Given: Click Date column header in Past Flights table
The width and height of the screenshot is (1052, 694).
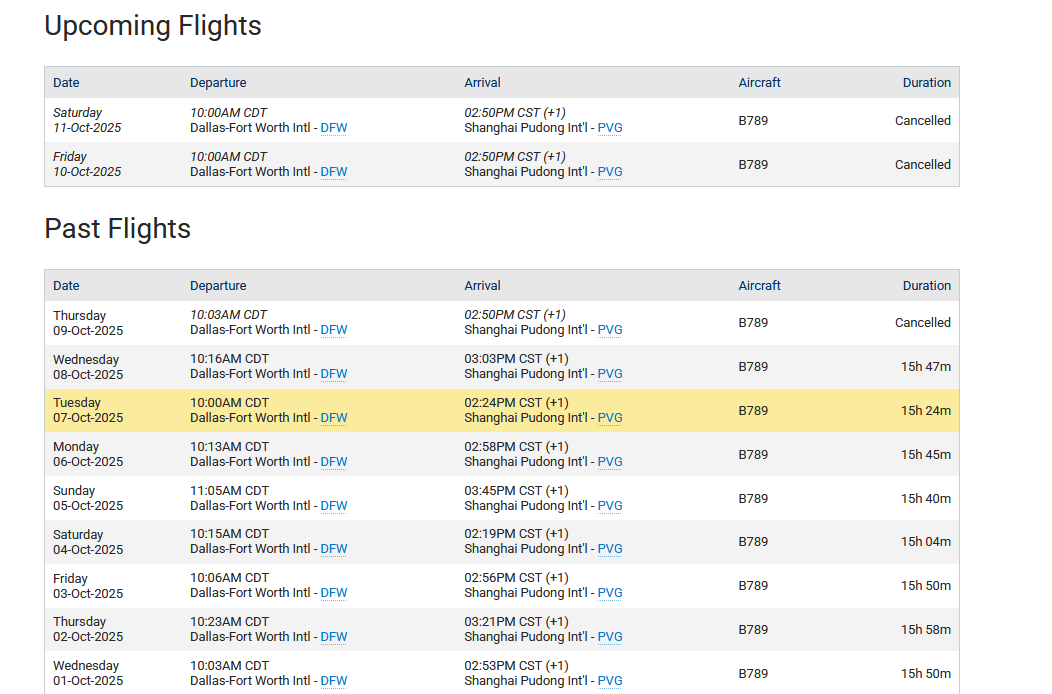Looking at the screenshot, I should pyautogui.click(x=66, y=286).
